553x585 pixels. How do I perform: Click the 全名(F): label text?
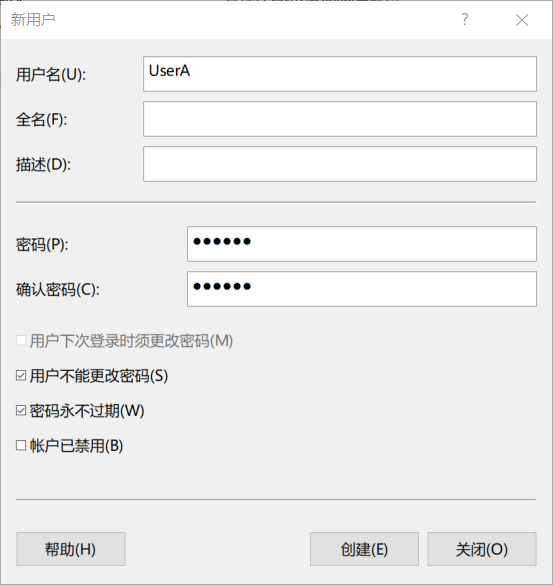pyautogui.click(x=41, y=120)
